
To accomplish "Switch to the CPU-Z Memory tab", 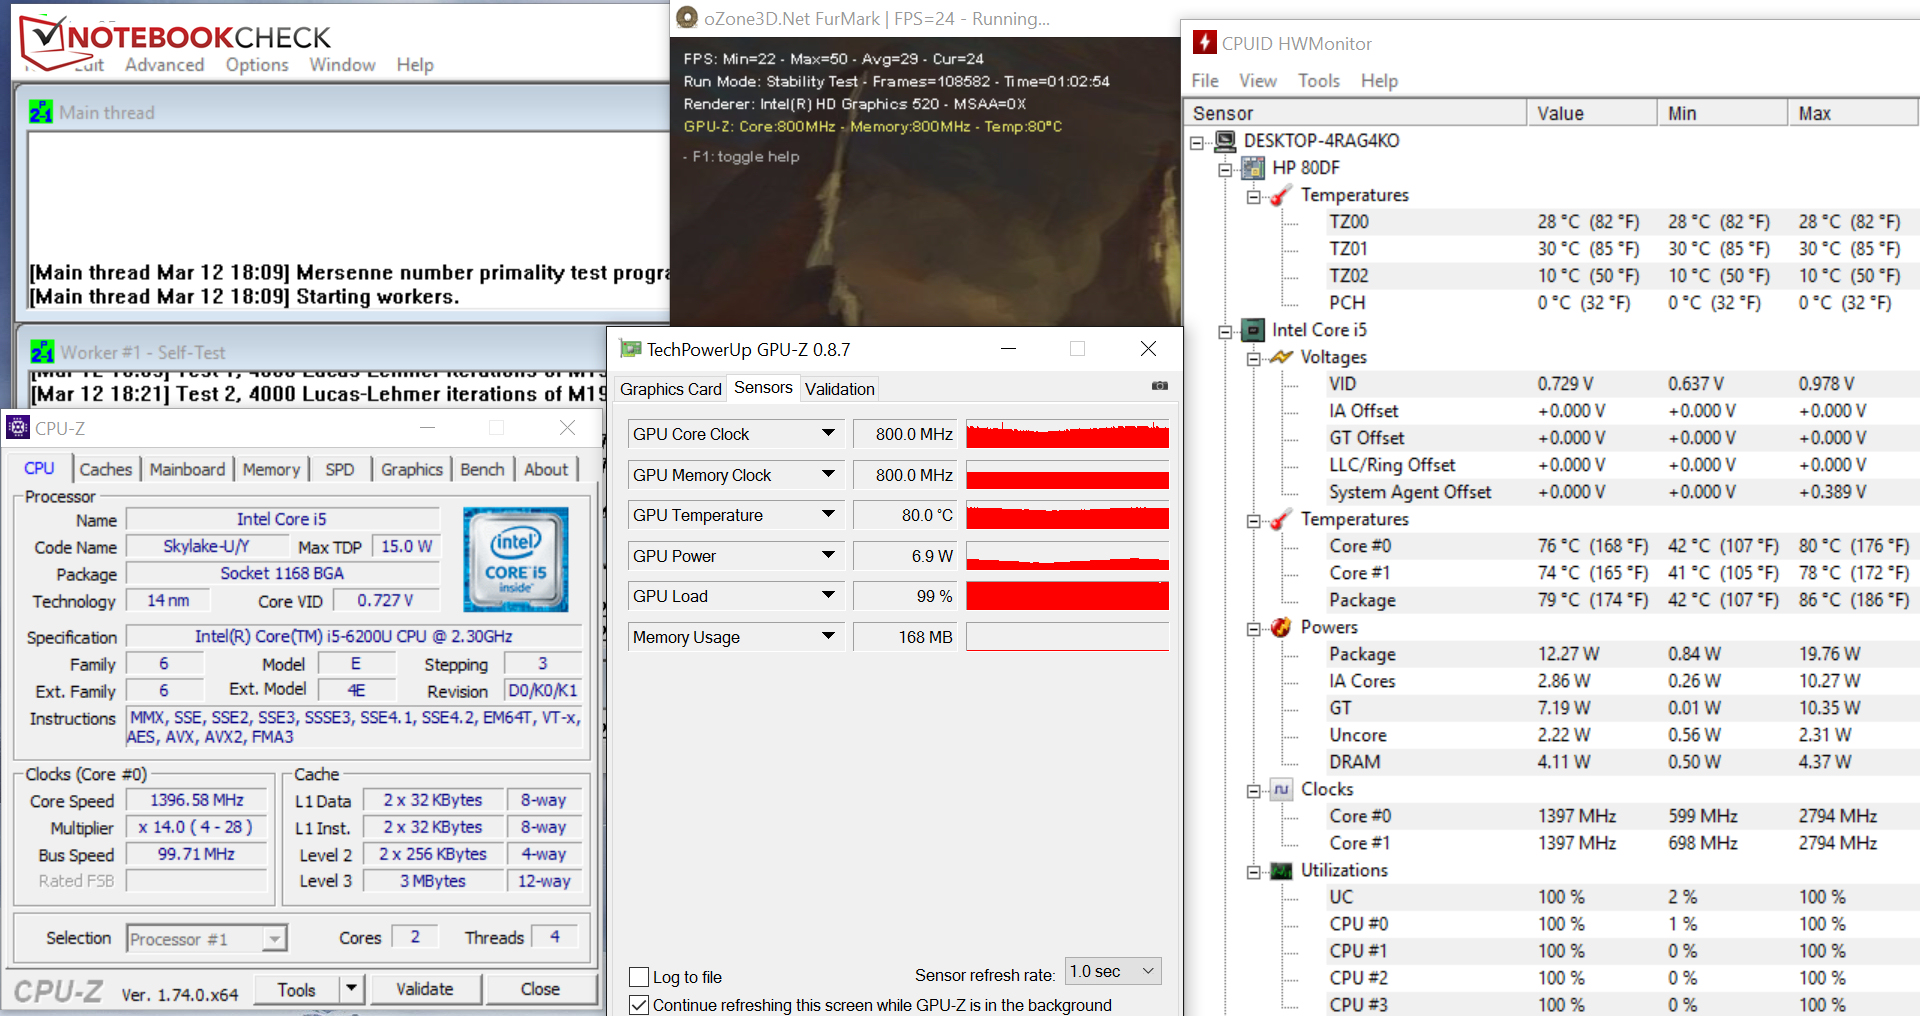I will pos(271,469).
